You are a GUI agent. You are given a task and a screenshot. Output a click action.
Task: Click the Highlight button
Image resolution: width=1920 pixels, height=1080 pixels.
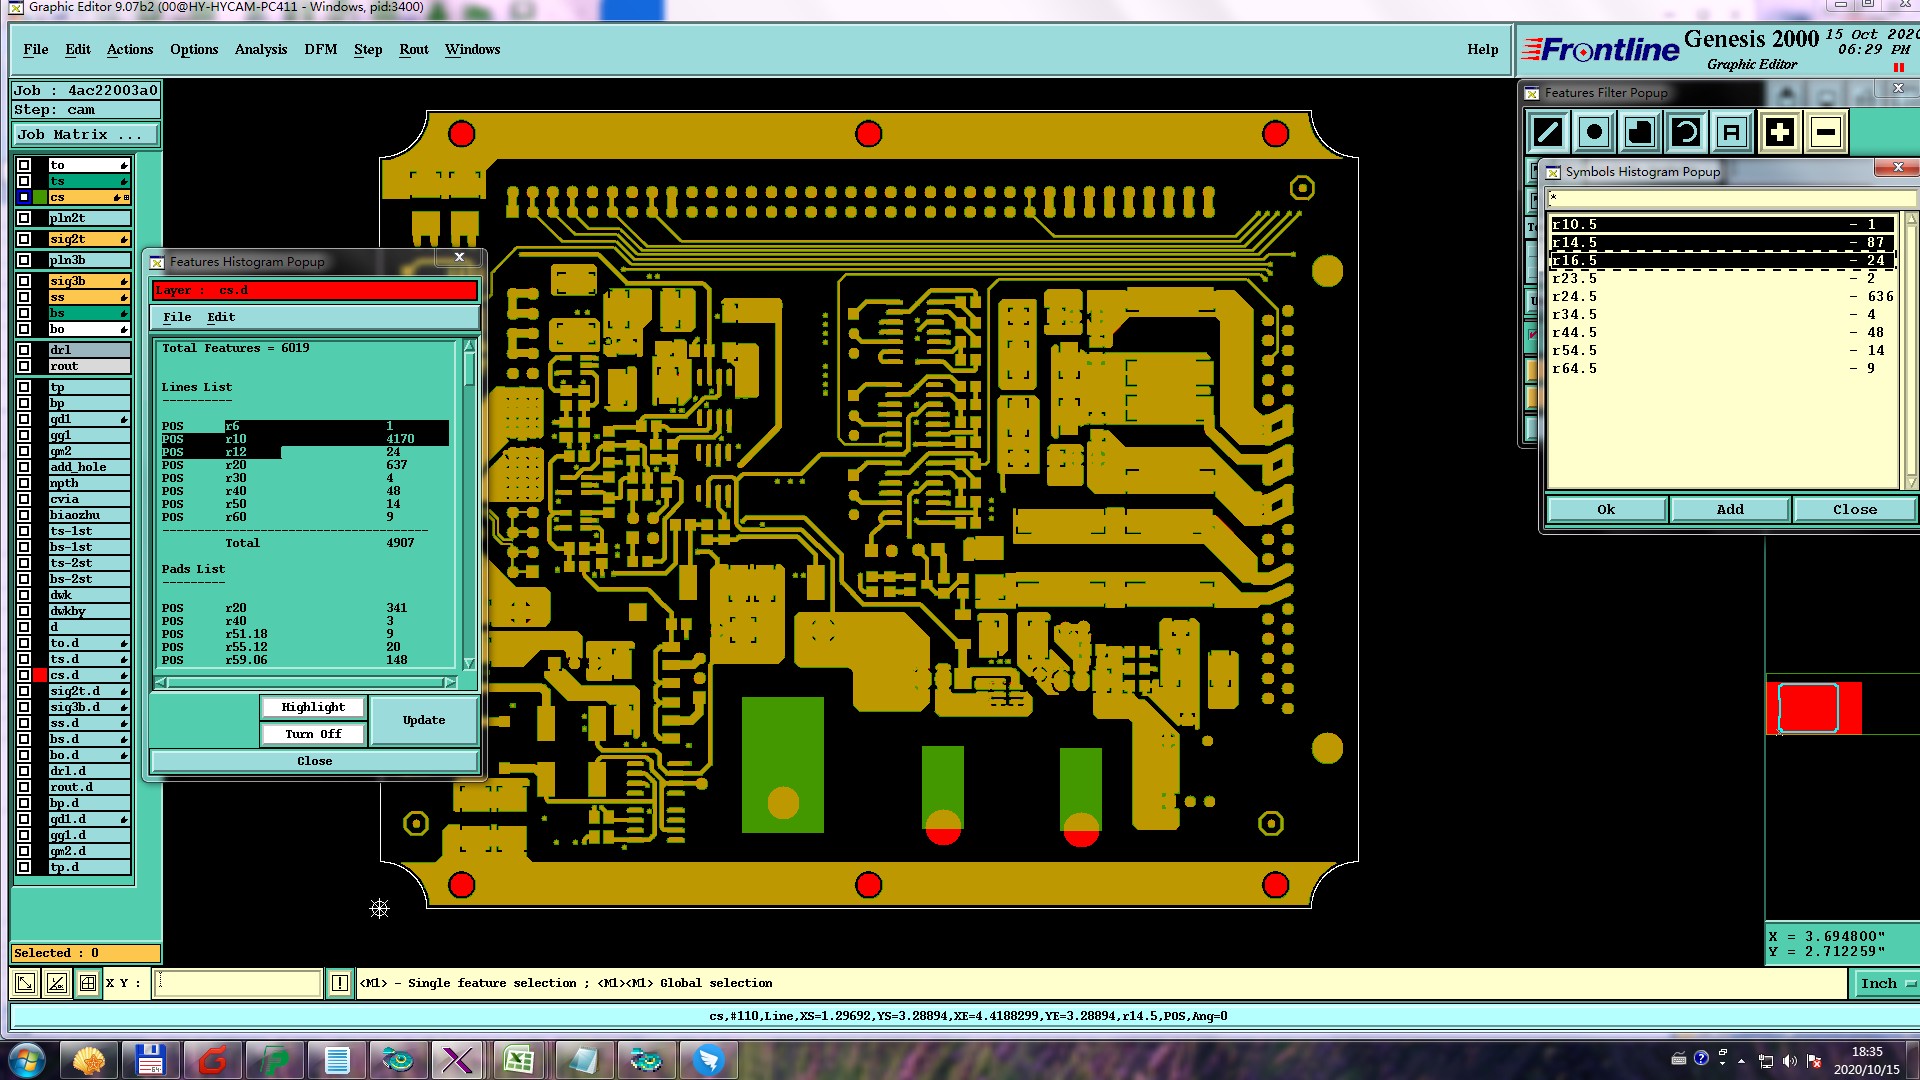click(313, 707)
